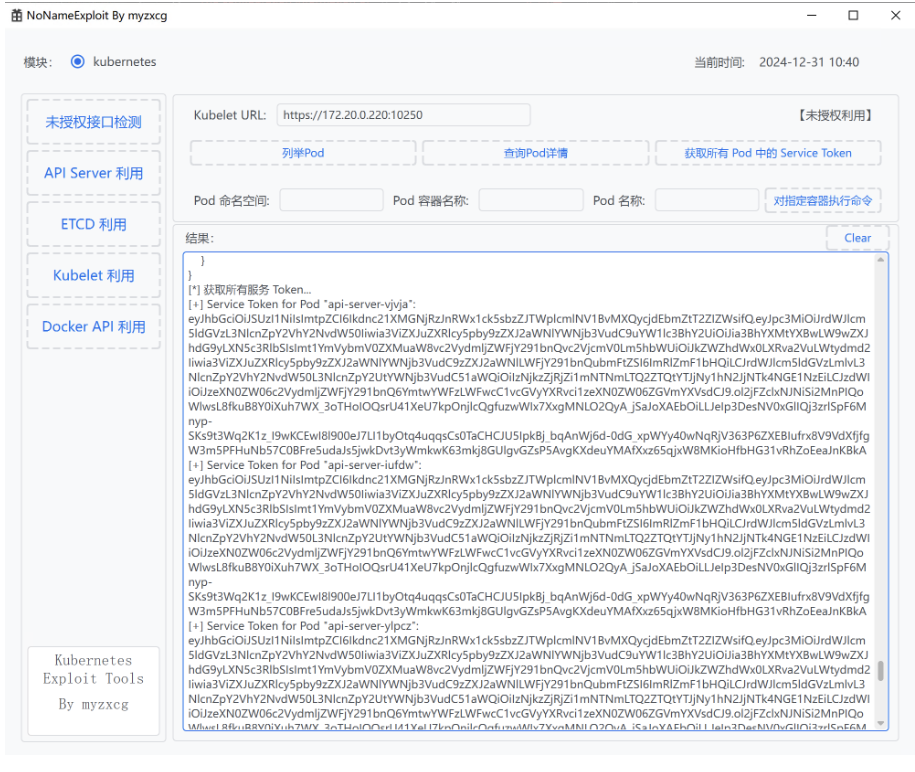915x772 pixels.
Task: Click the 查询Pod详情 button
Action: point(536,153)
